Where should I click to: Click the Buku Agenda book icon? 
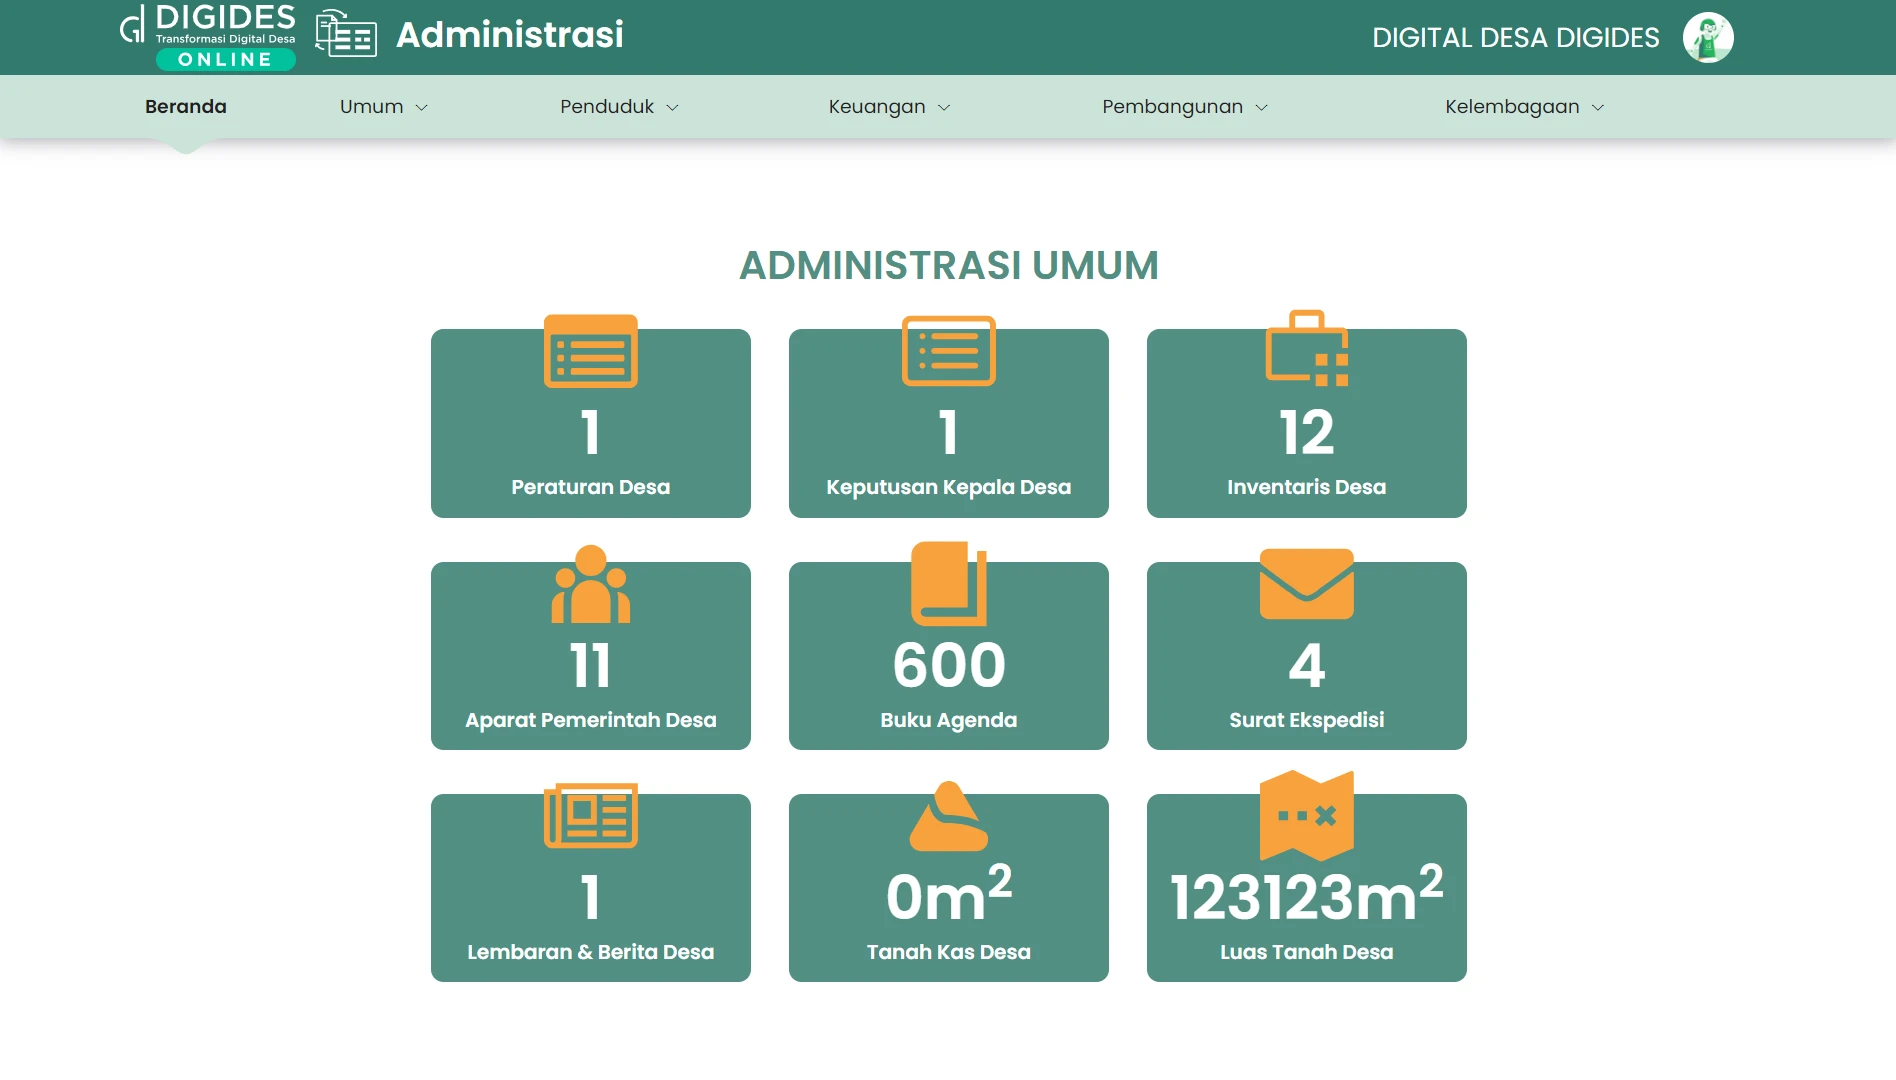pos(948,584)
